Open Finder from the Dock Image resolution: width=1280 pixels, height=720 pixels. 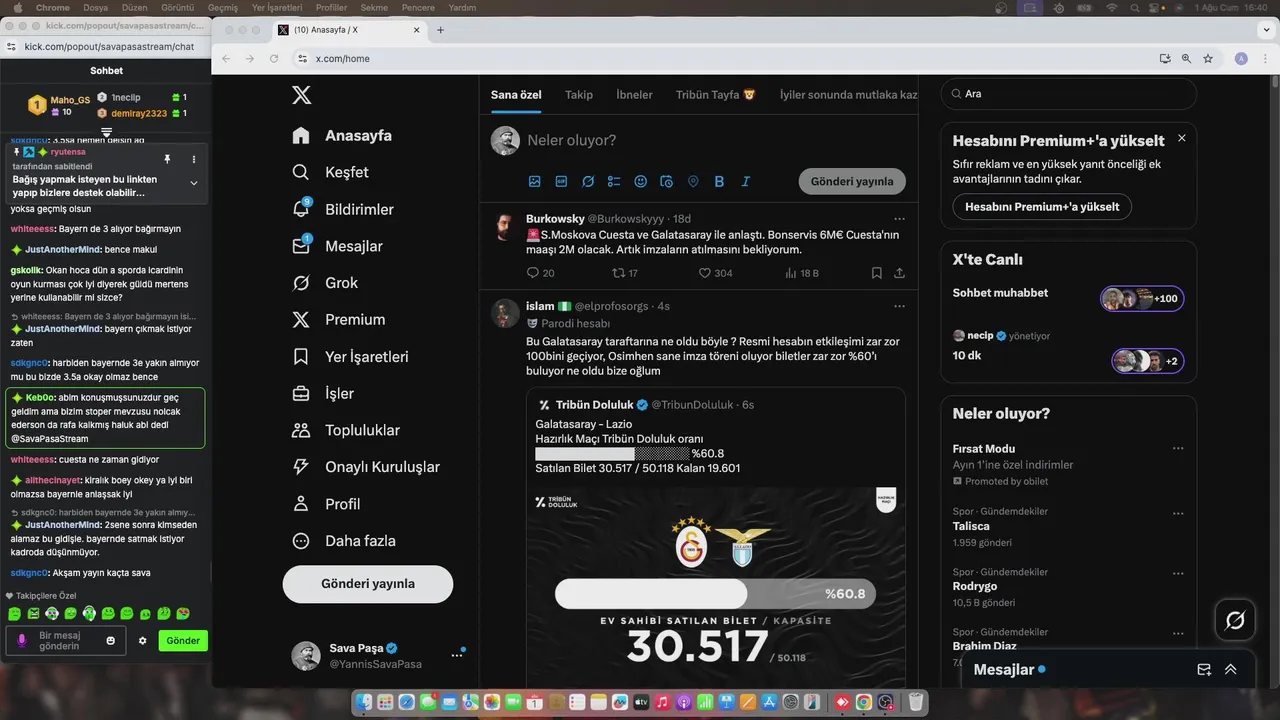coord(365,703)
